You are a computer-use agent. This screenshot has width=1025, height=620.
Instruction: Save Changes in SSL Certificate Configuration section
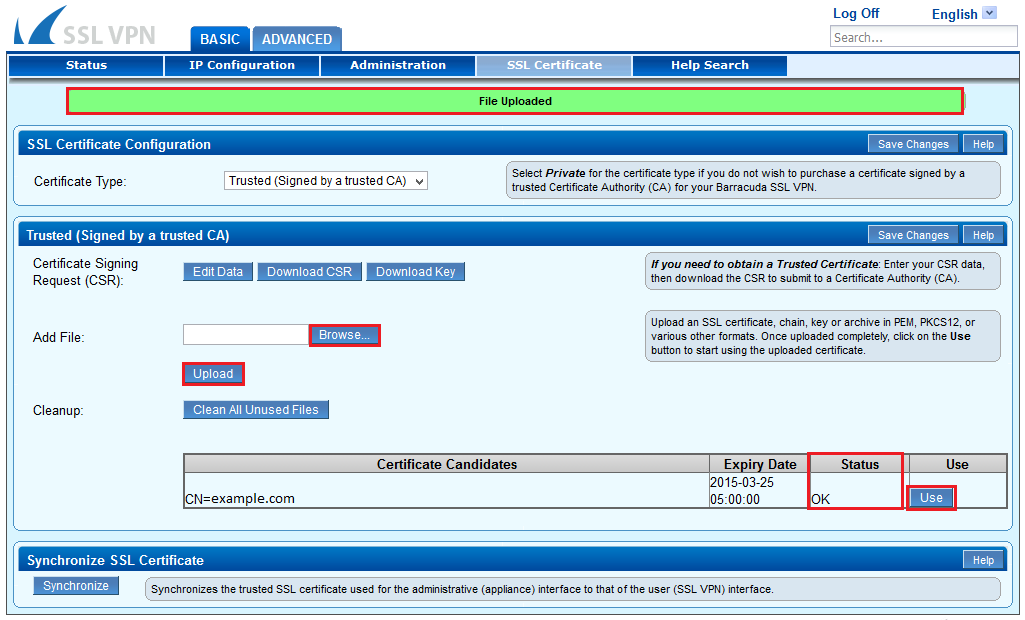point(912,144)
